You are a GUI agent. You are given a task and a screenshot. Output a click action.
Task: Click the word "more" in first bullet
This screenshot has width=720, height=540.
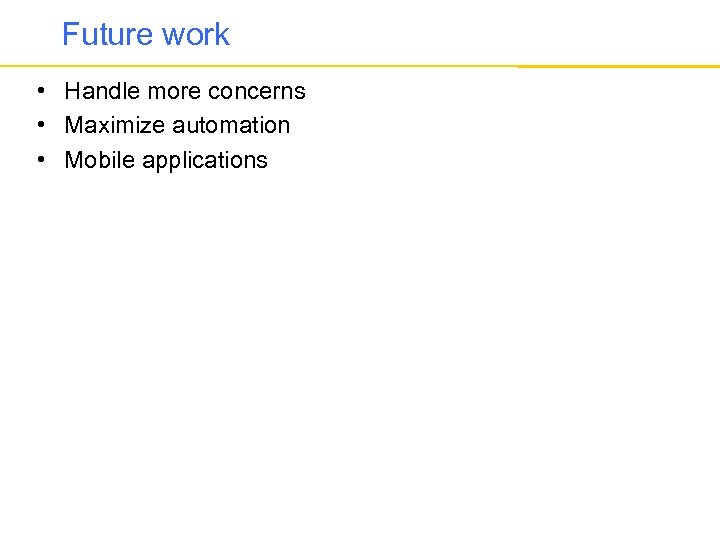174,91
